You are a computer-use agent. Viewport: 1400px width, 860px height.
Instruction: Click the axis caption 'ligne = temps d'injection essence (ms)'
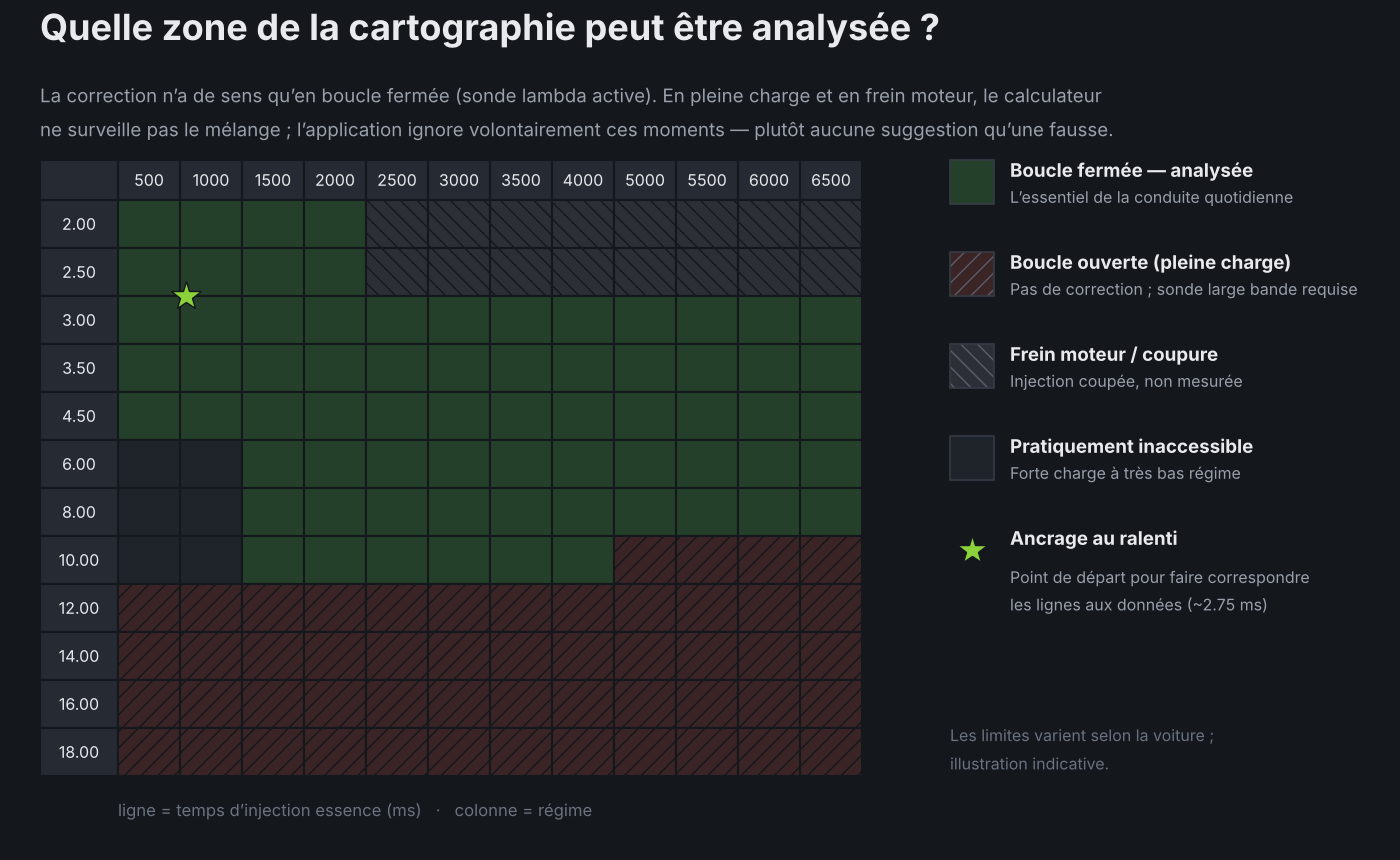point(269,810)
